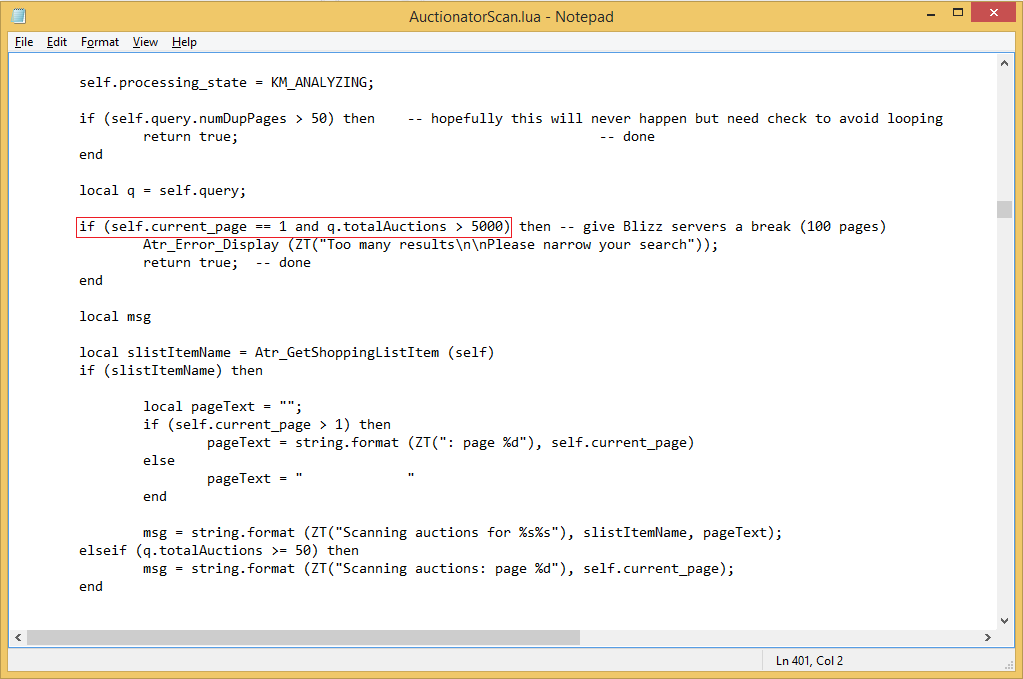The width and height of the screenshot is (1023, 679).
Task: Click the horizontal scrollbar right arrow
Action: [988, 637]
